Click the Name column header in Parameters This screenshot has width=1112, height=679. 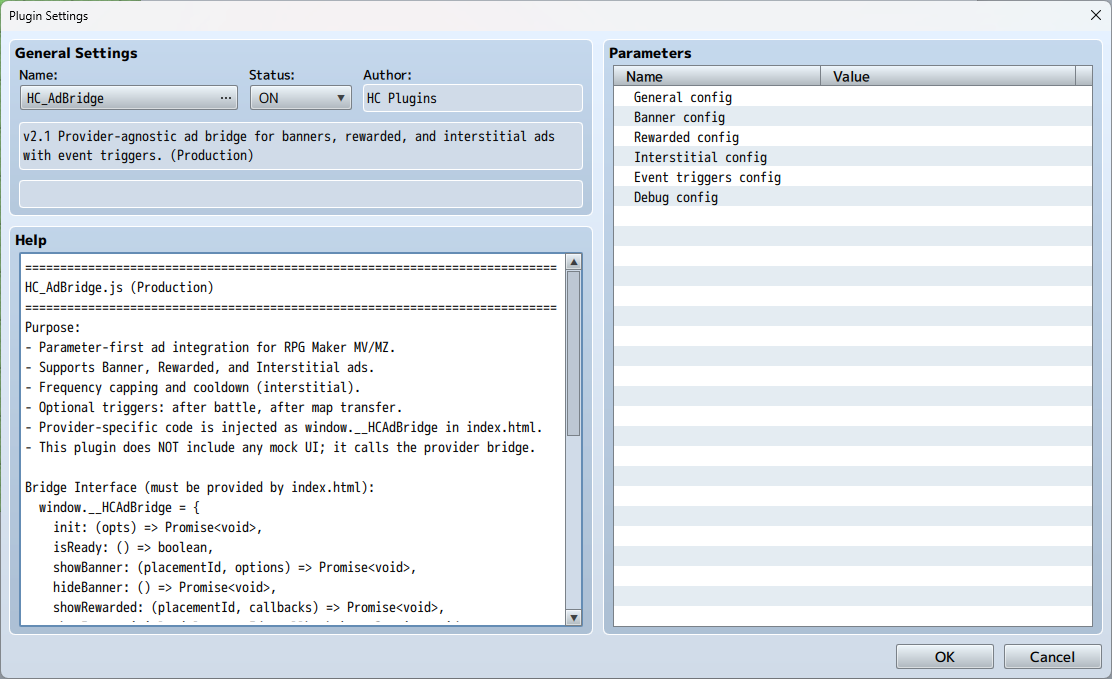point(717,76)
